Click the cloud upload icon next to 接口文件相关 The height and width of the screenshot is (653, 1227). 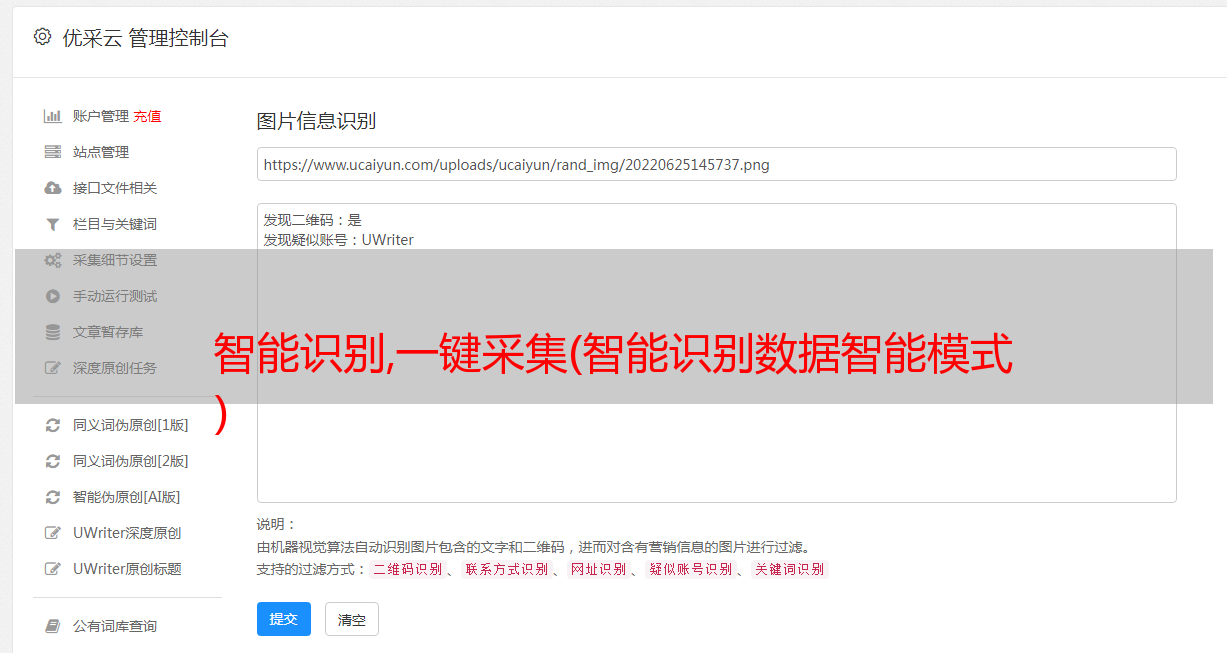[x=53, y=188]
